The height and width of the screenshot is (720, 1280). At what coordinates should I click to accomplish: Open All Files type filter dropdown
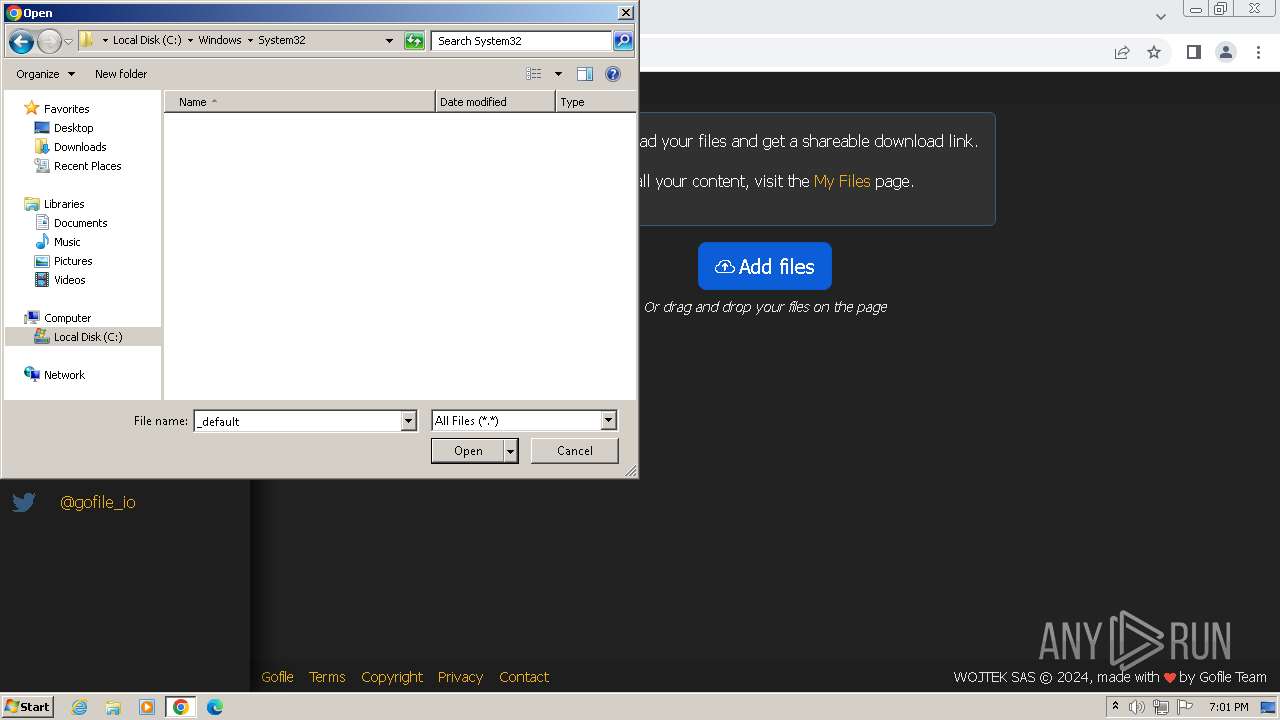pos(524,421)
